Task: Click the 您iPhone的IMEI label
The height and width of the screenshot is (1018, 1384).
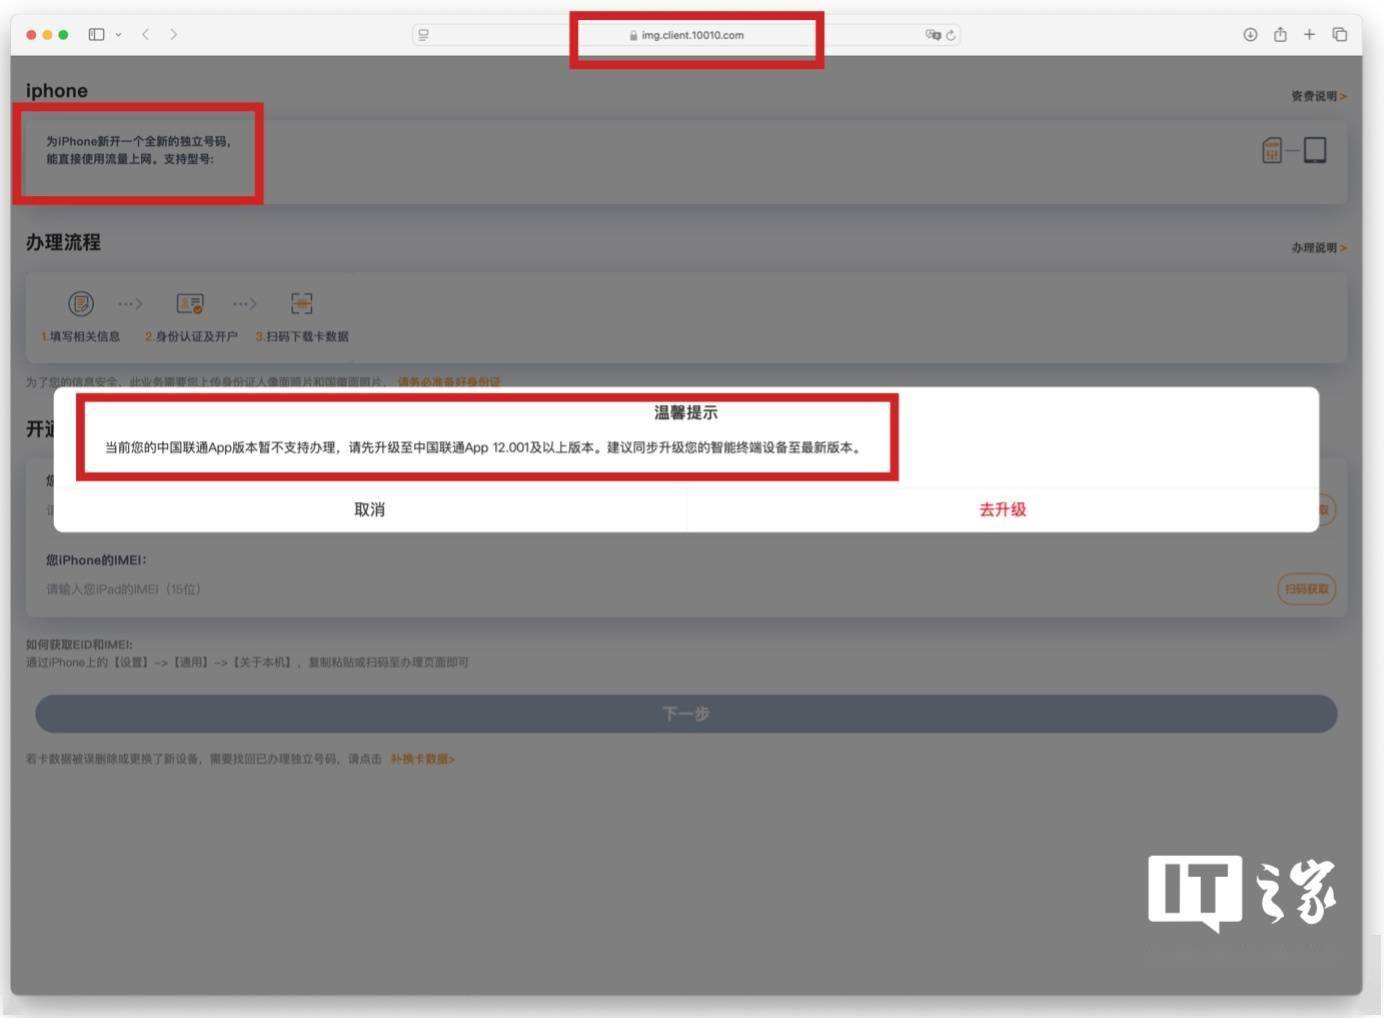Action: [96, 560]
